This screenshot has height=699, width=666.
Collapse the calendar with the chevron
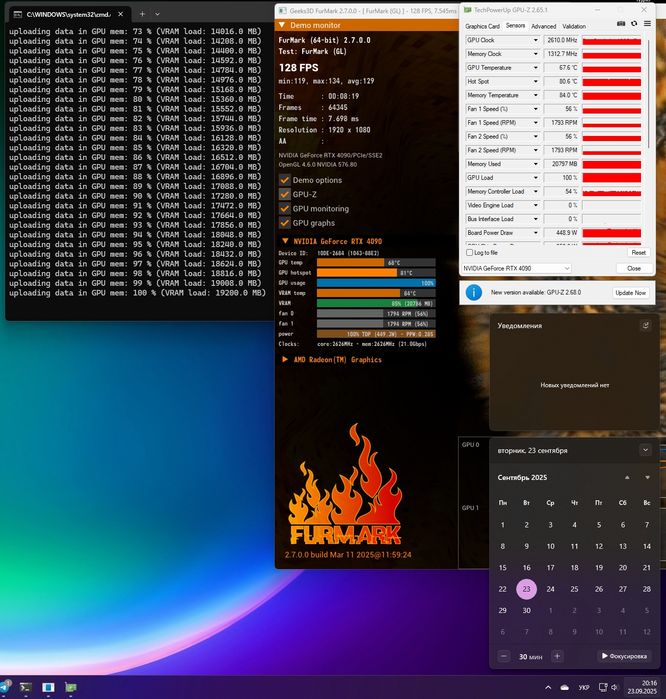(645, 450)
